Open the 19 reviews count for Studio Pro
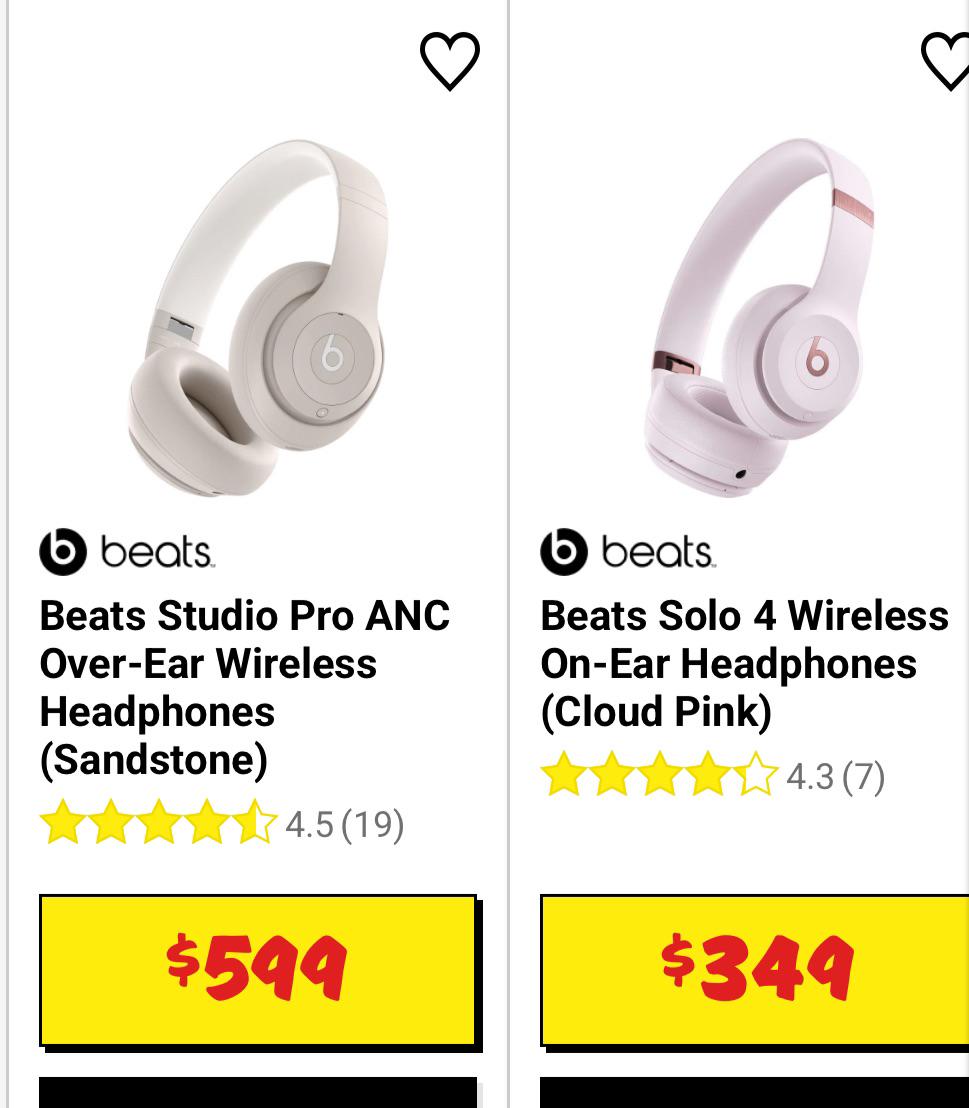Image resolution: width=969 pixels, height=1108 pixels. 372,824
